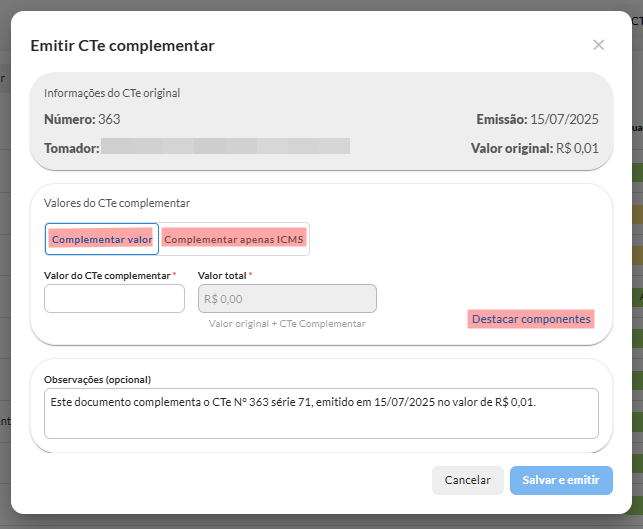Click the blurred Tomador name
Viewport: 643px width, 529px height.
coord(225,147)
